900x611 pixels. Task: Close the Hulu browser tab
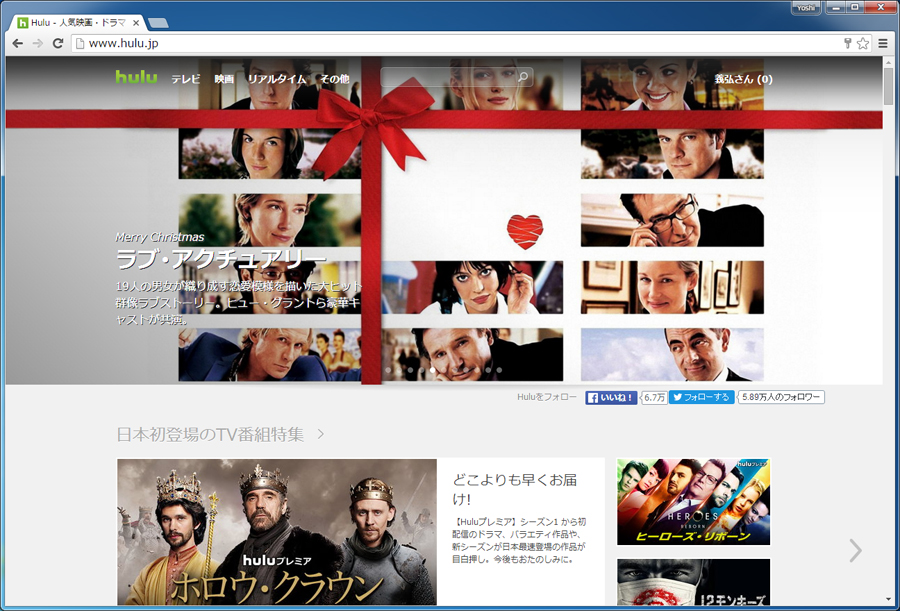coord(136,23)
